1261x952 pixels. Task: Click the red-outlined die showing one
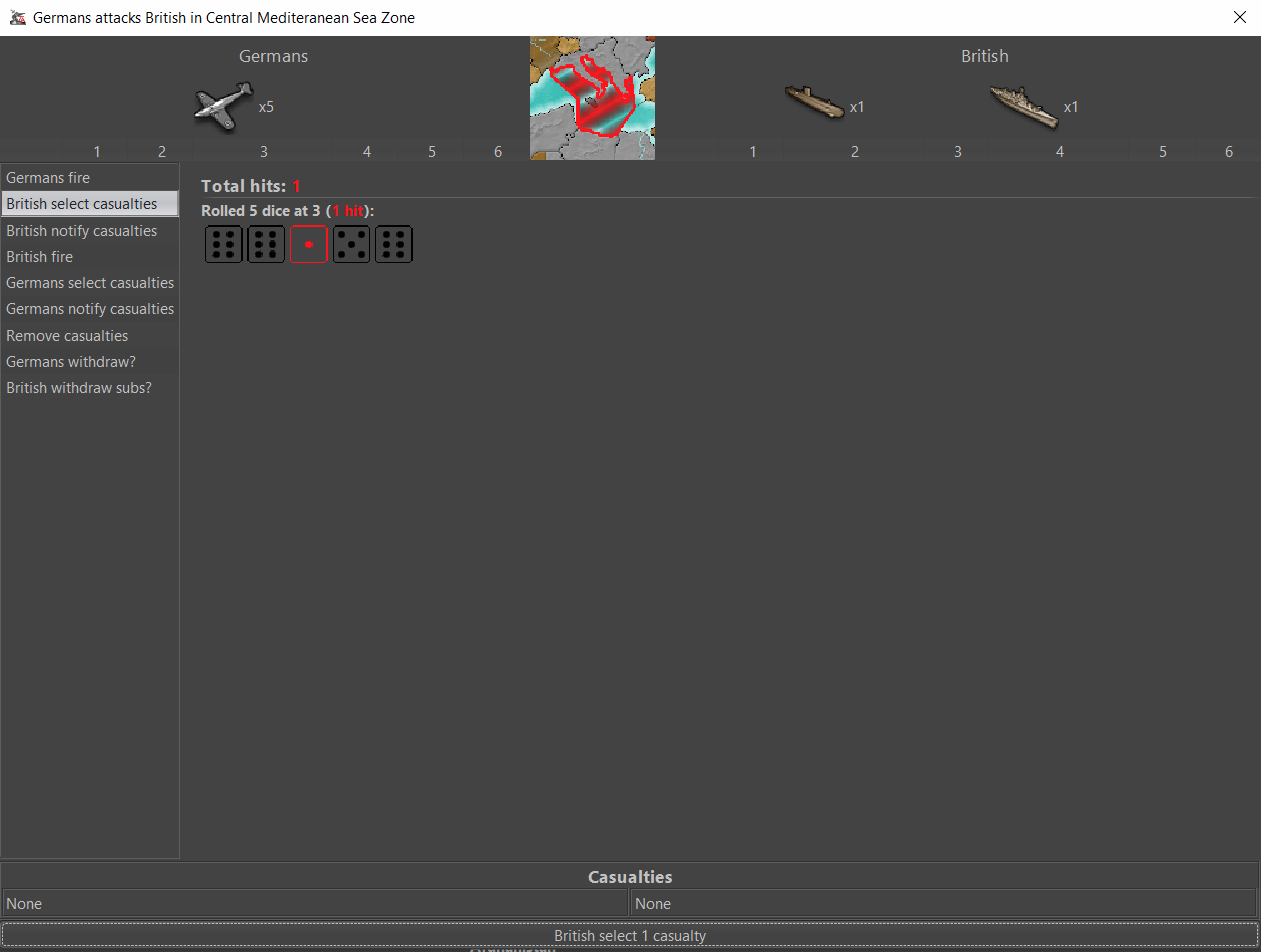(309, 244)
